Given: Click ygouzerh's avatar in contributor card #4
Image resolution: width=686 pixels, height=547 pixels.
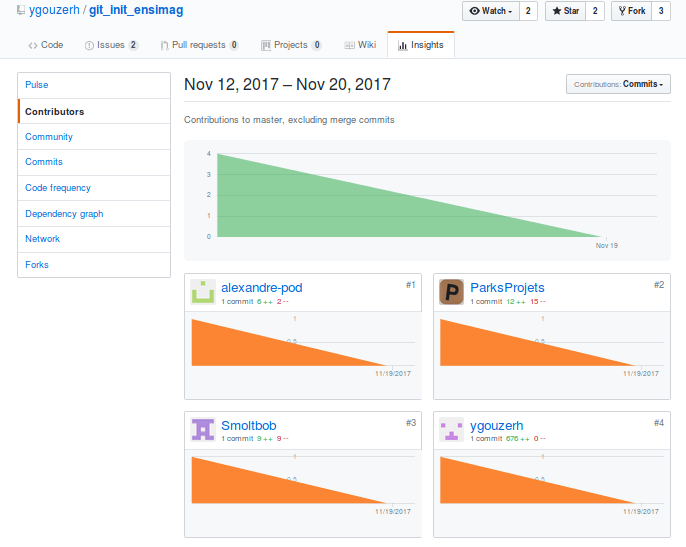Looking at the screenshot, I should (x=452, y=429).
